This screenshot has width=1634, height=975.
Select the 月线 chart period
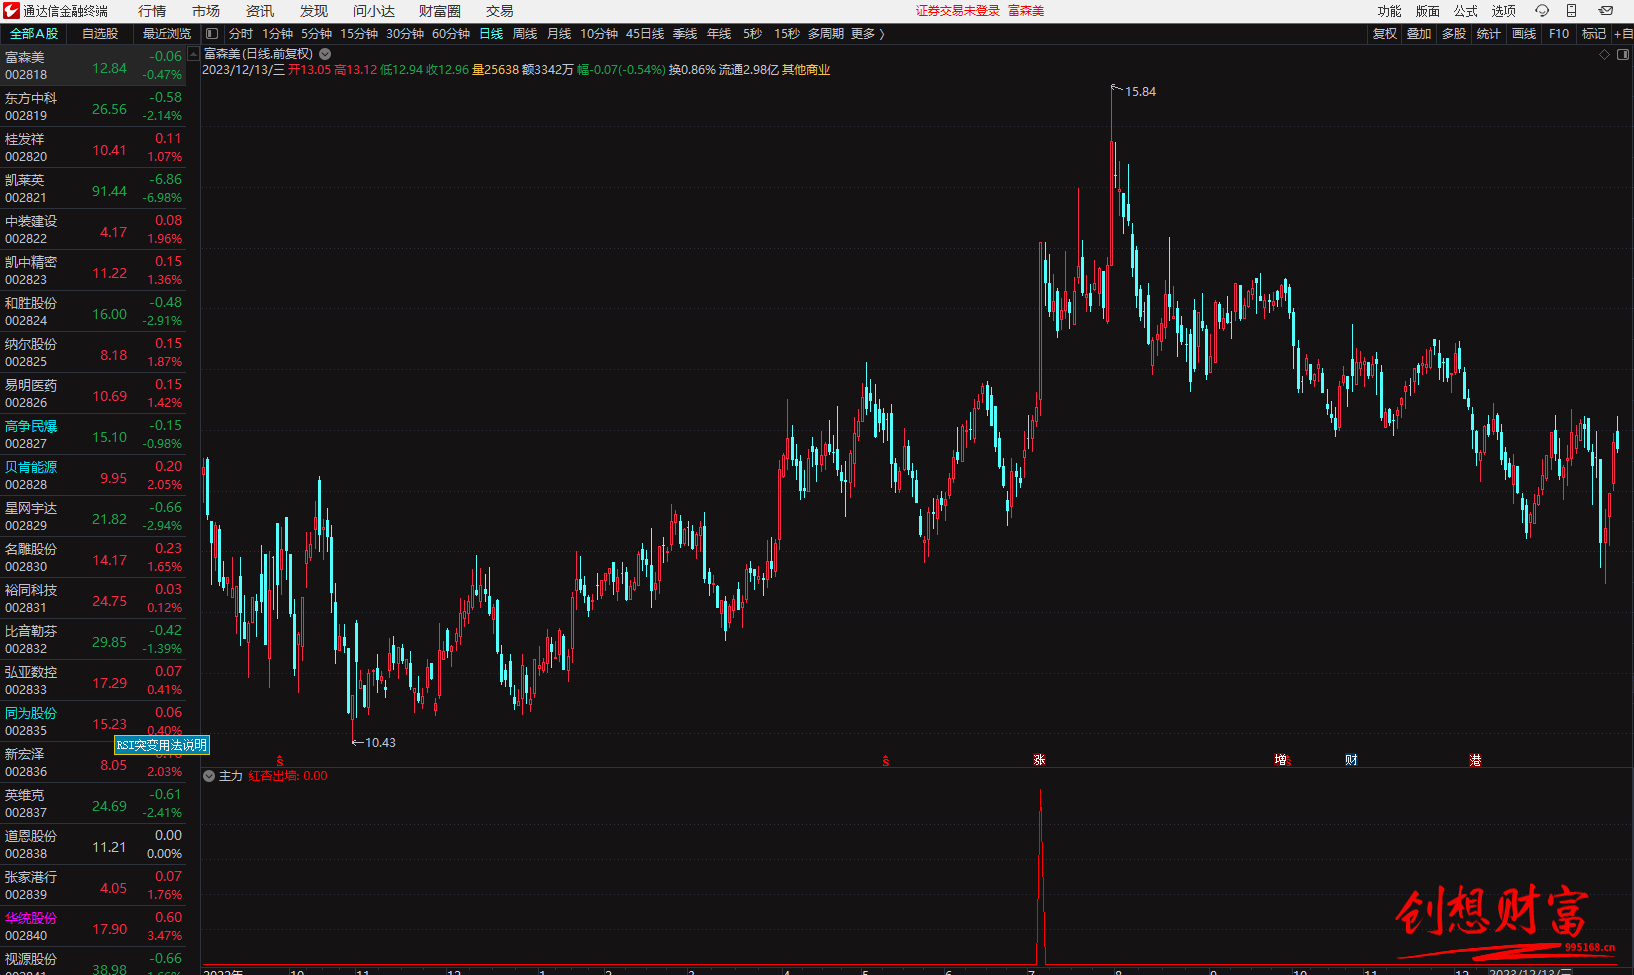point(559,34)
